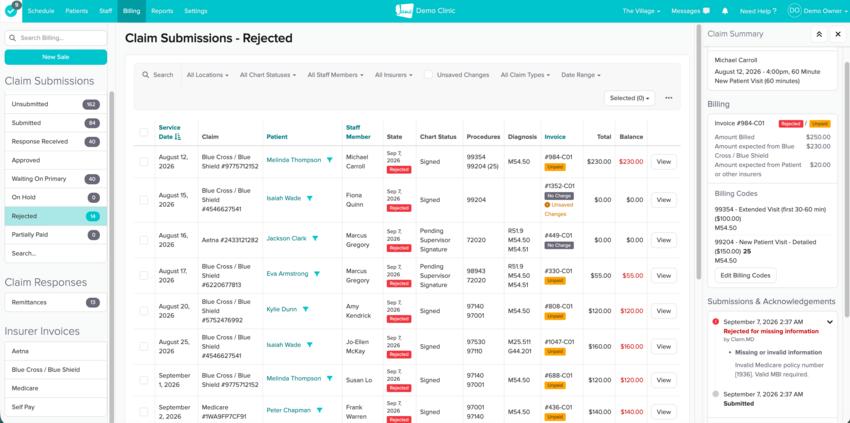Open Medicare insurer invoices
Screen dimensions: 850x423
click(x=56, y=388)
